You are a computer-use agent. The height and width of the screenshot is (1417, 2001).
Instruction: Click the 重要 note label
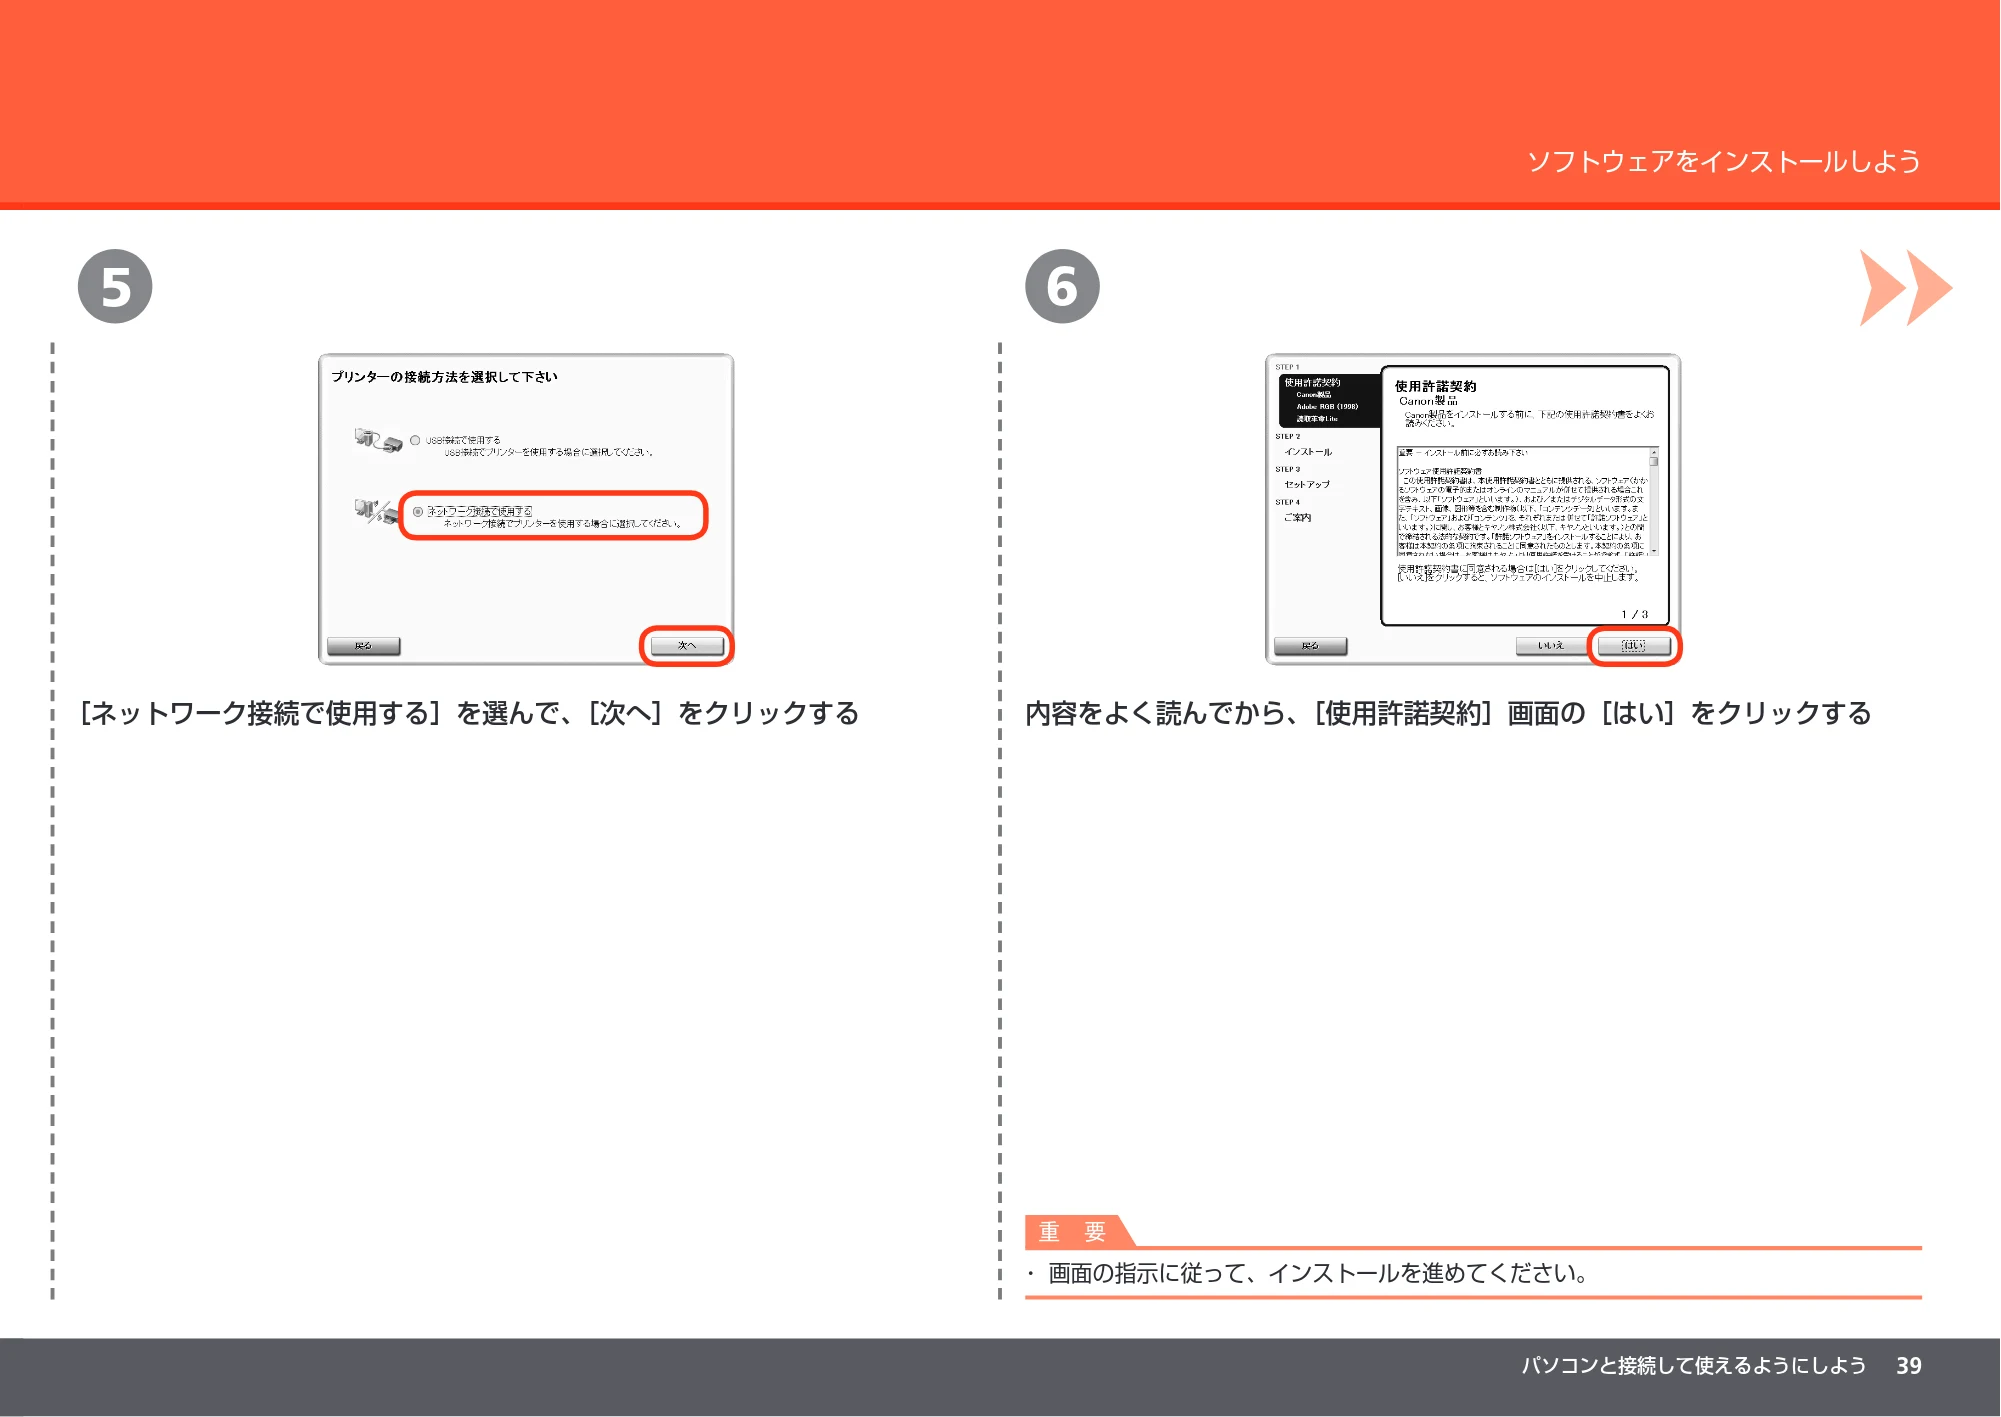click(1072, 1232)
